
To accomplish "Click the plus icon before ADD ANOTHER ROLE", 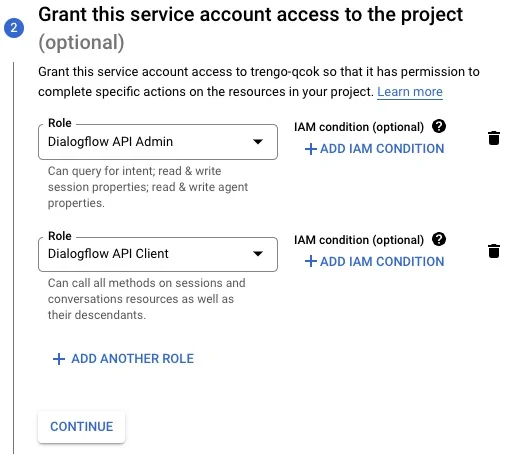I will (59, 359).
